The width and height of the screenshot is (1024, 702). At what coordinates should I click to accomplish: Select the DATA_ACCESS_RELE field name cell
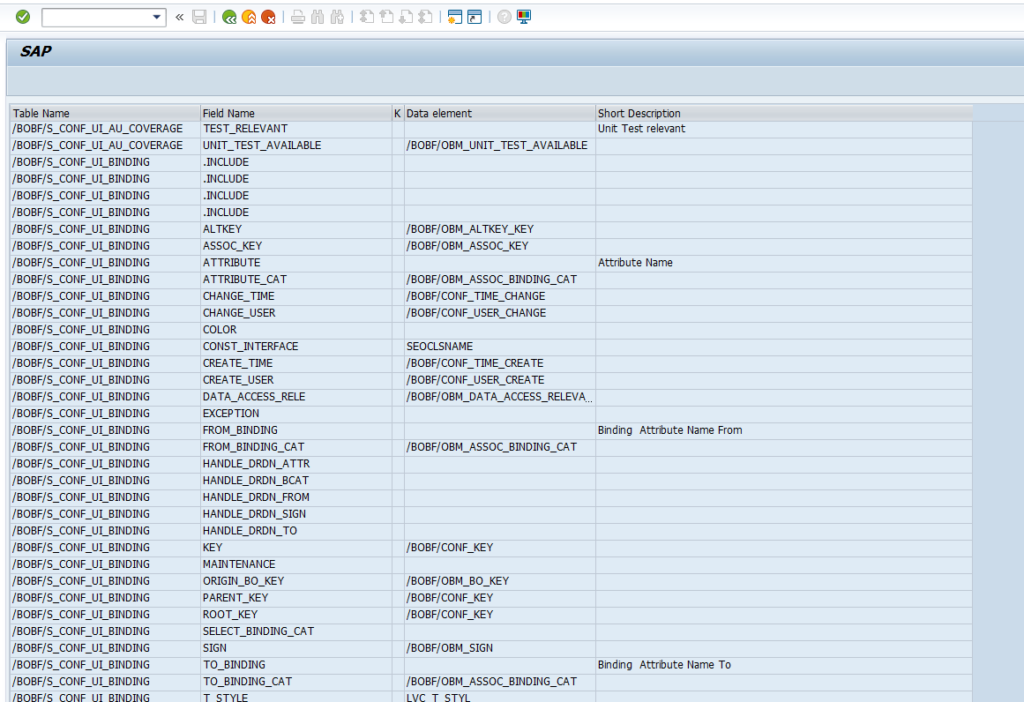(x=296, y=397)
